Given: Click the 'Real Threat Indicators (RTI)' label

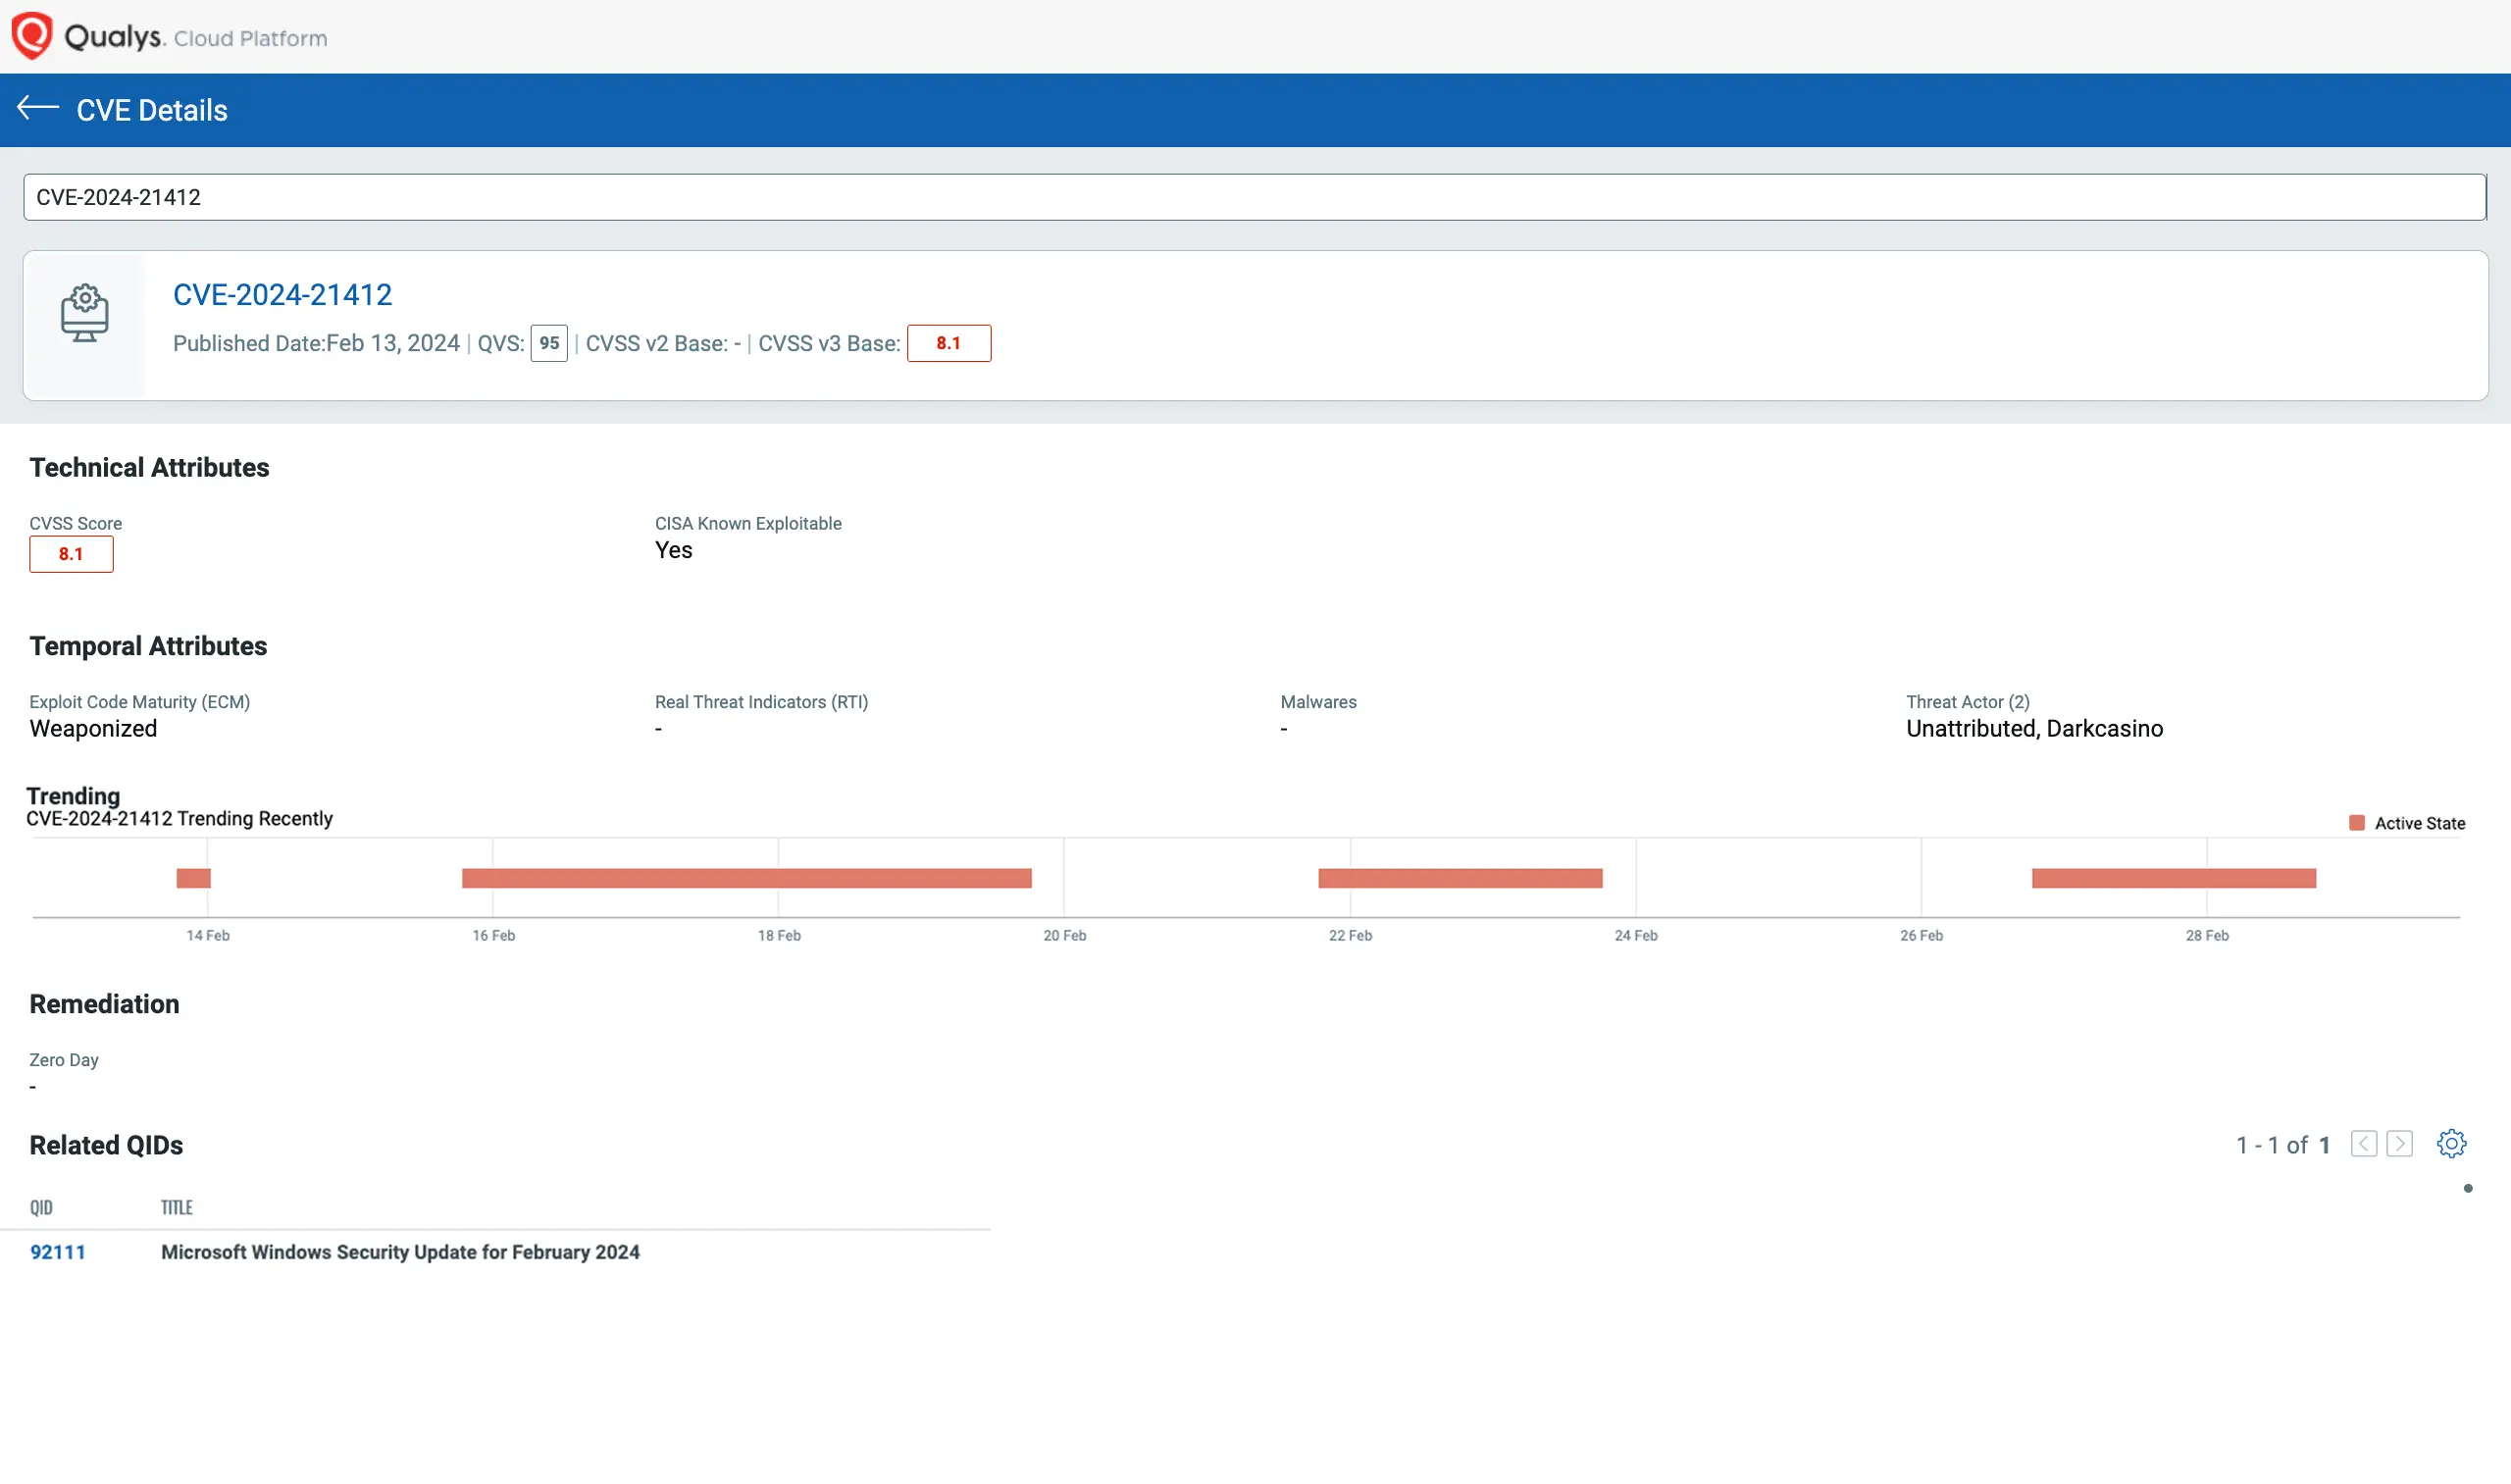Looking at the screenshot, I should [x=761, y=702].
